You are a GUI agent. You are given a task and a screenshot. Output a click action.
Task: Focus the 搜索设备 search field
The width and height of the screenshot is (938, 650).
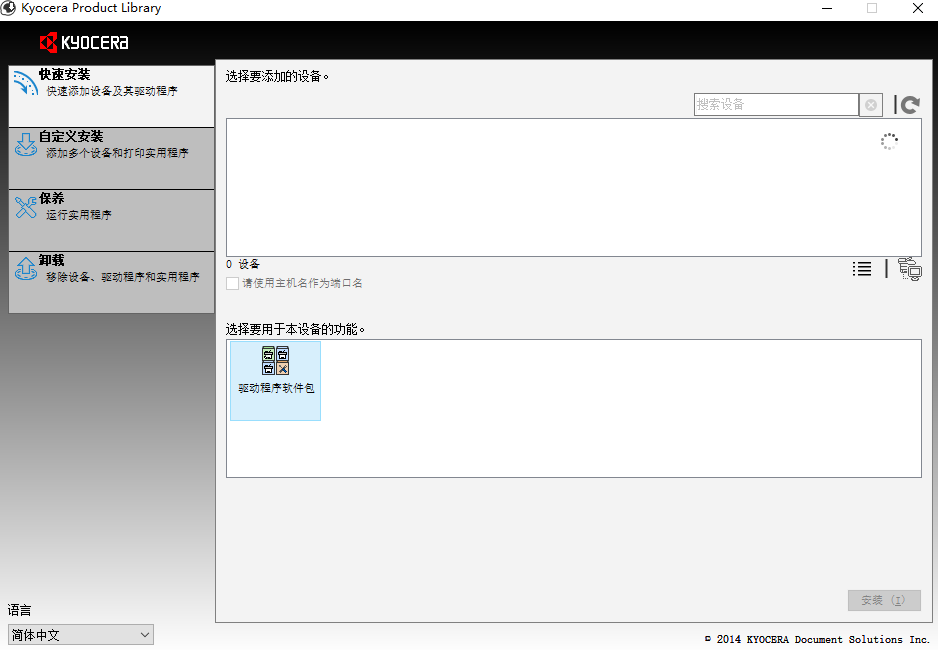[x=776, y=105]
